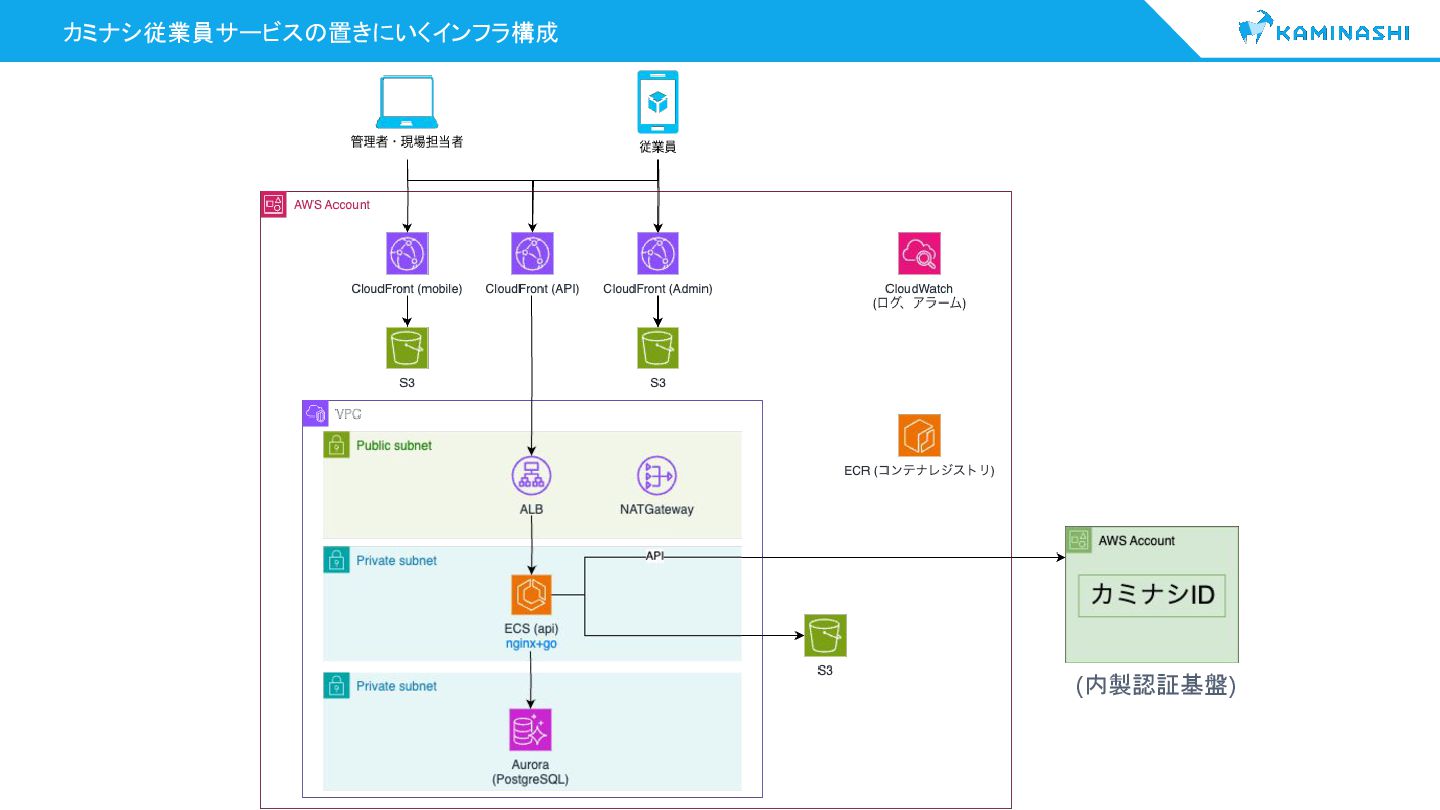The width and height of the screenshot is (1440, 810).
Task: Click the API label on the arrow
Action: coord(655,556)
